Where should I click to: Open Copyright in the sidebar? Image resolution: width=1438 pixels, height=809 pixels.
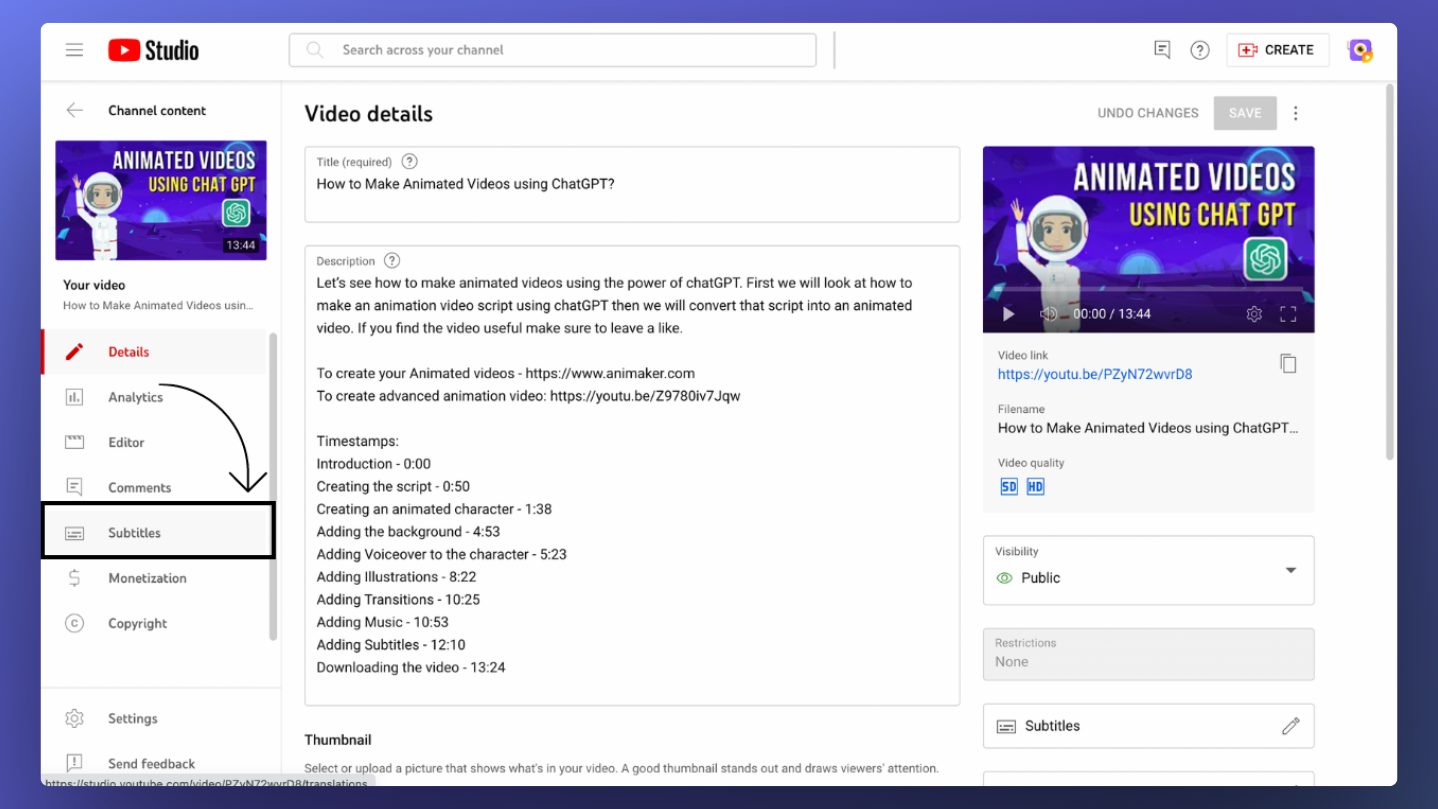coord(153,623)
